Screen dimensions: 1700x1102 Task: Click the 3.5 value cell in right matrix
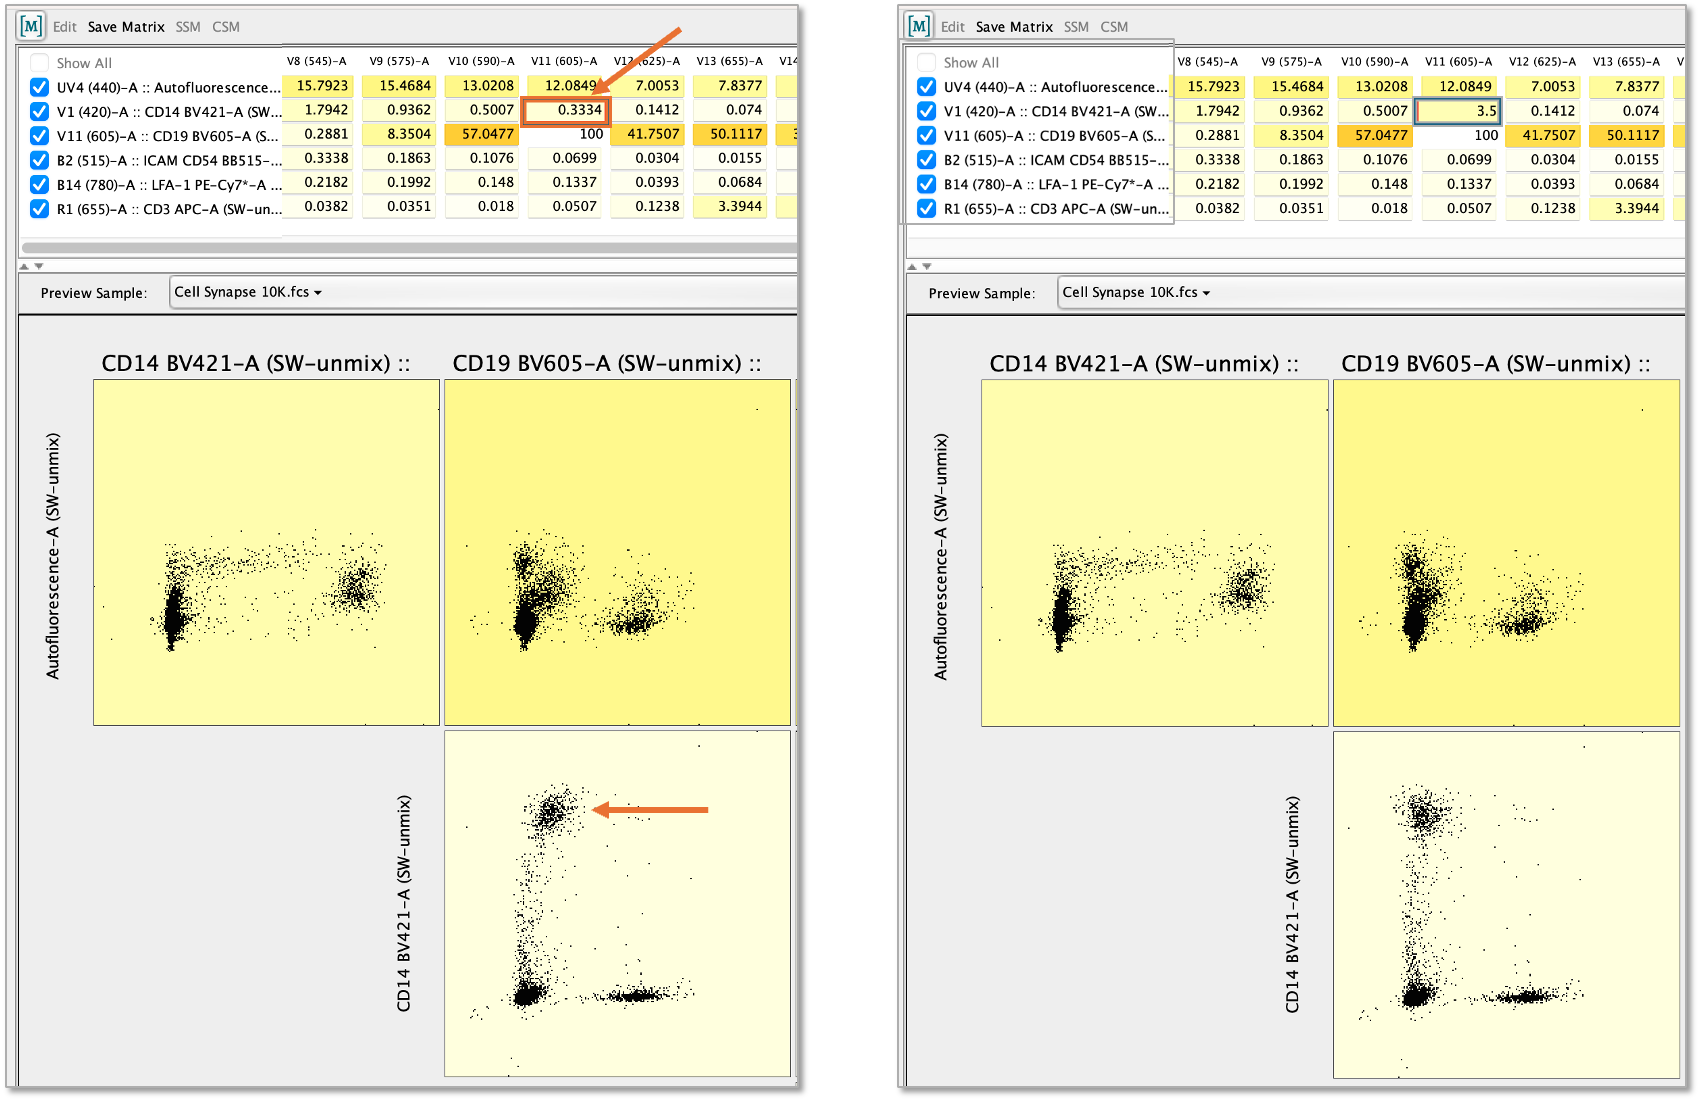[x=1458, y=111]
